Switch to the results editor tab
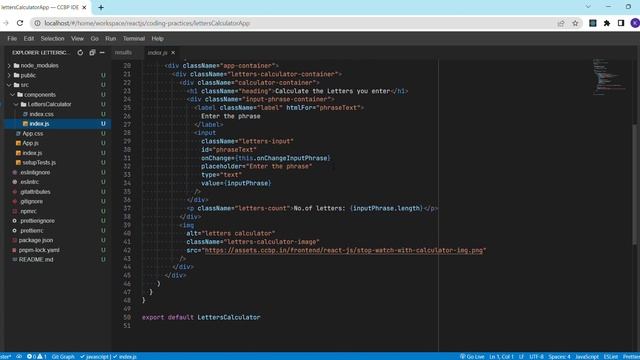The width and height of the screenshot is (640, 360). pos(123,53)
